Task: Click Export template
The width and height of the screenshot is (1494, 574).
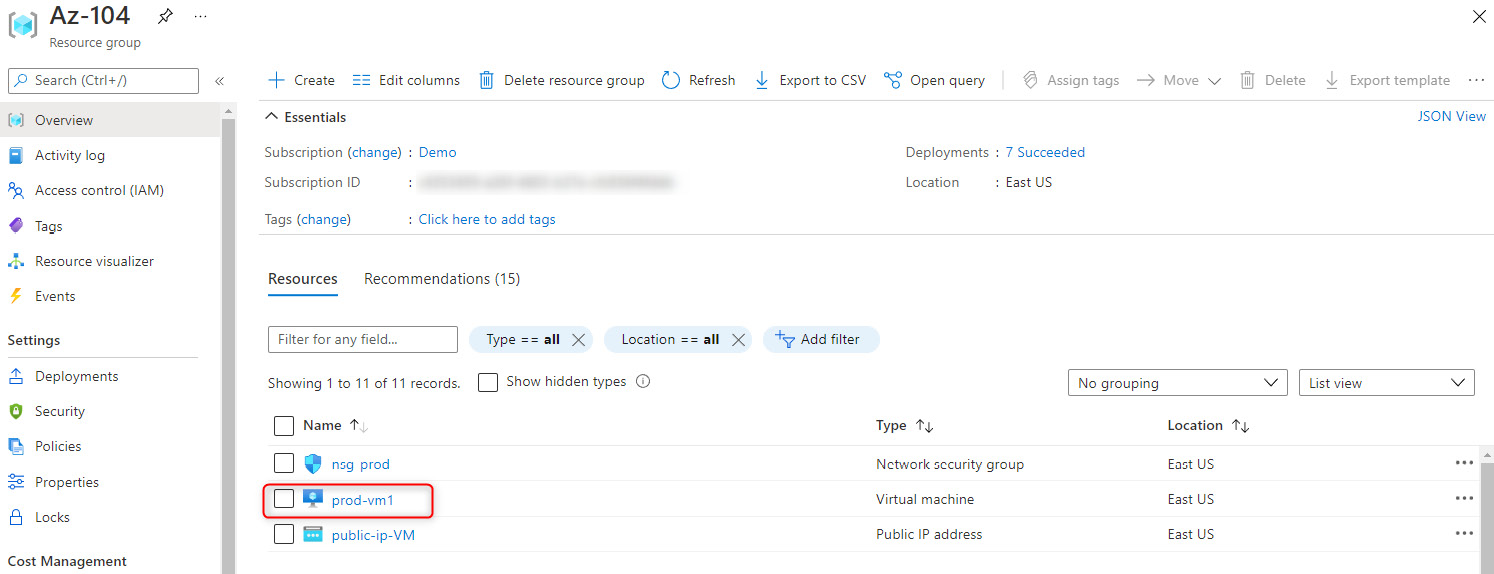Action: 1387,80
